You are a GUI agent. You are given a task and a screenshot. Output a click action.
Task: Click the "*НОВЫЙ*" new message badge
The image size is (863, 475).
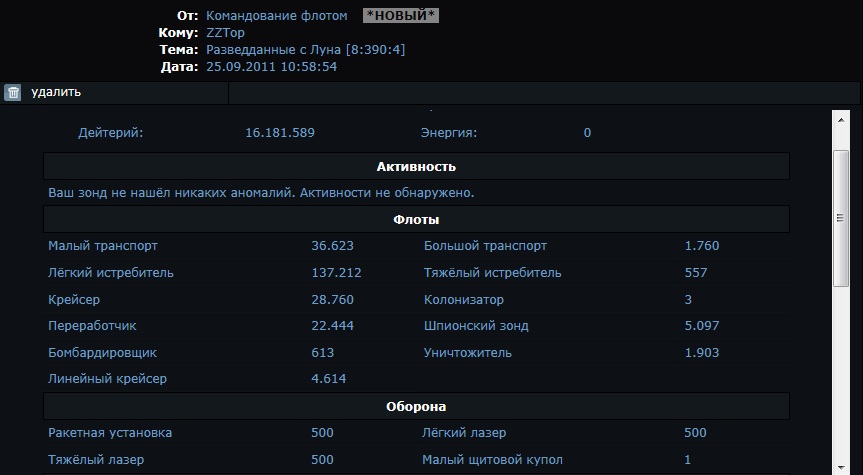pyautogui.click(x=400, y=16)
